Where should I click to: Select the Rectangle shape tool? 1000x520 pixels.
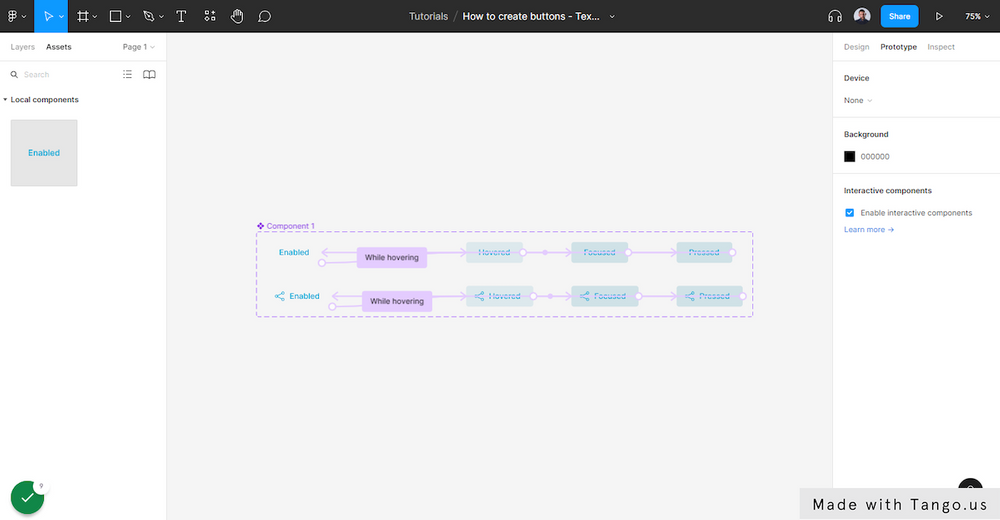tap(115, 16)
